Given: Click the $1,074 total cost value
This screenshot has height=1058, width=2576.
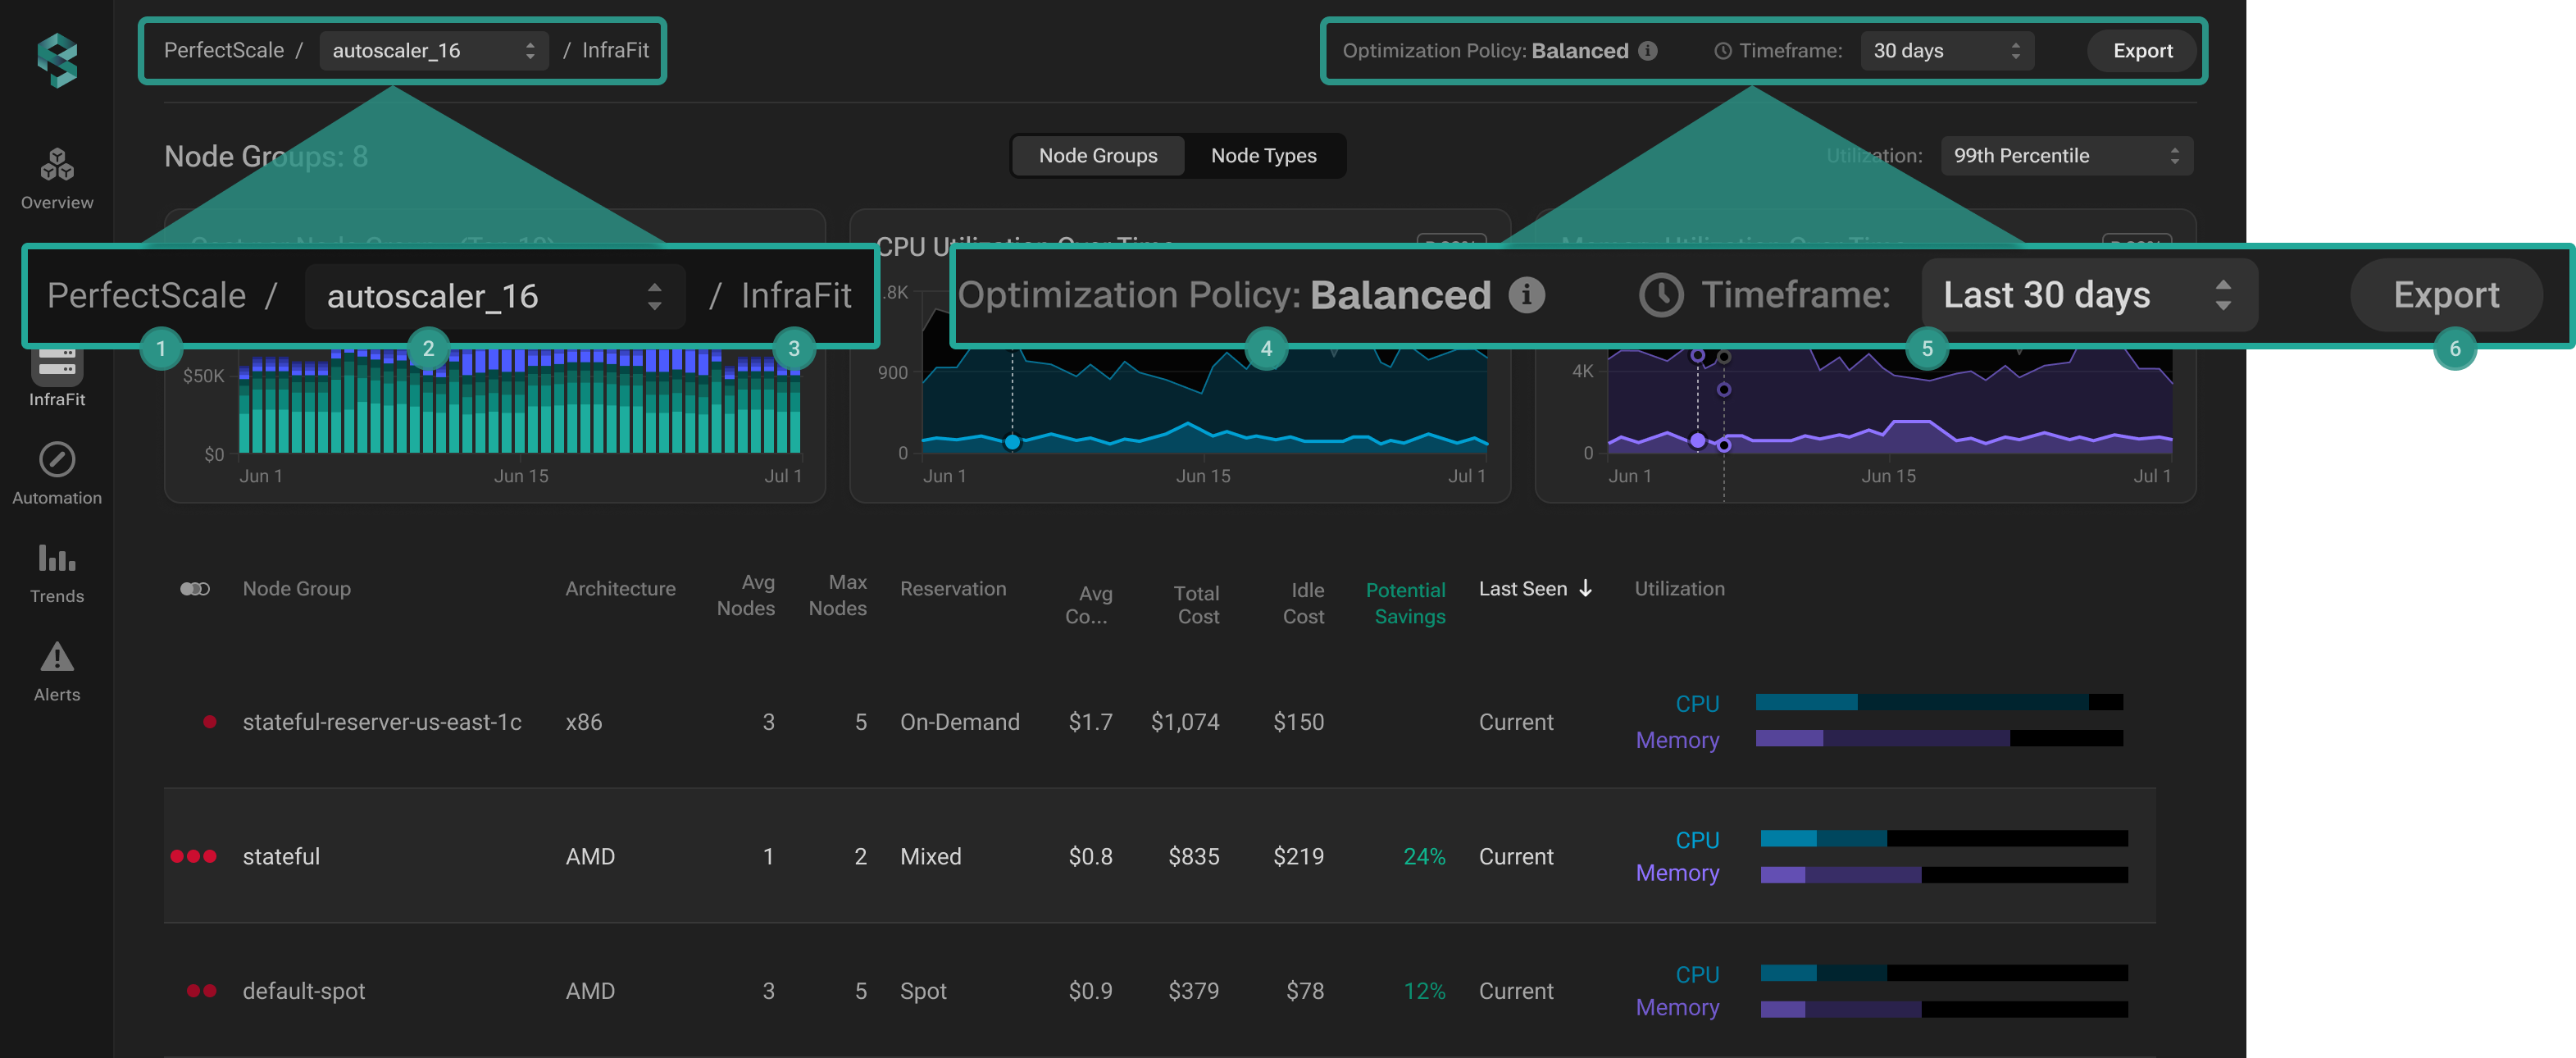Looking at the screenshot, I should click(x=1185, y=722).
